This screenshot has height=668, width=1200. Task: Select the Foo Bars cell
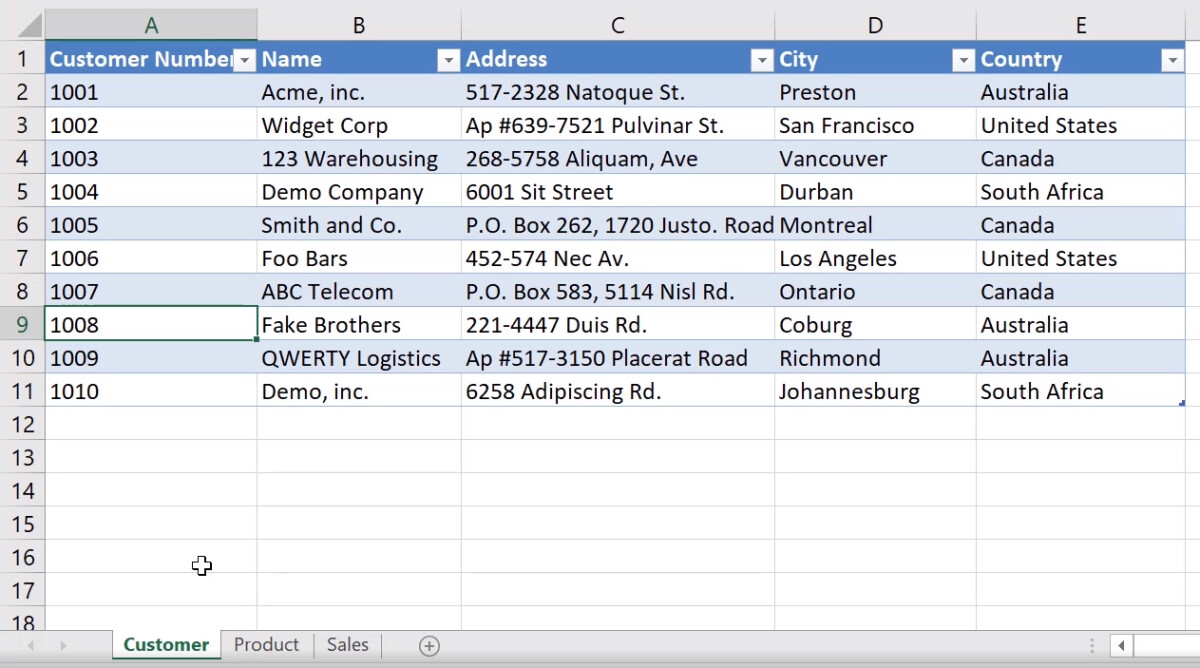[359, 258]
